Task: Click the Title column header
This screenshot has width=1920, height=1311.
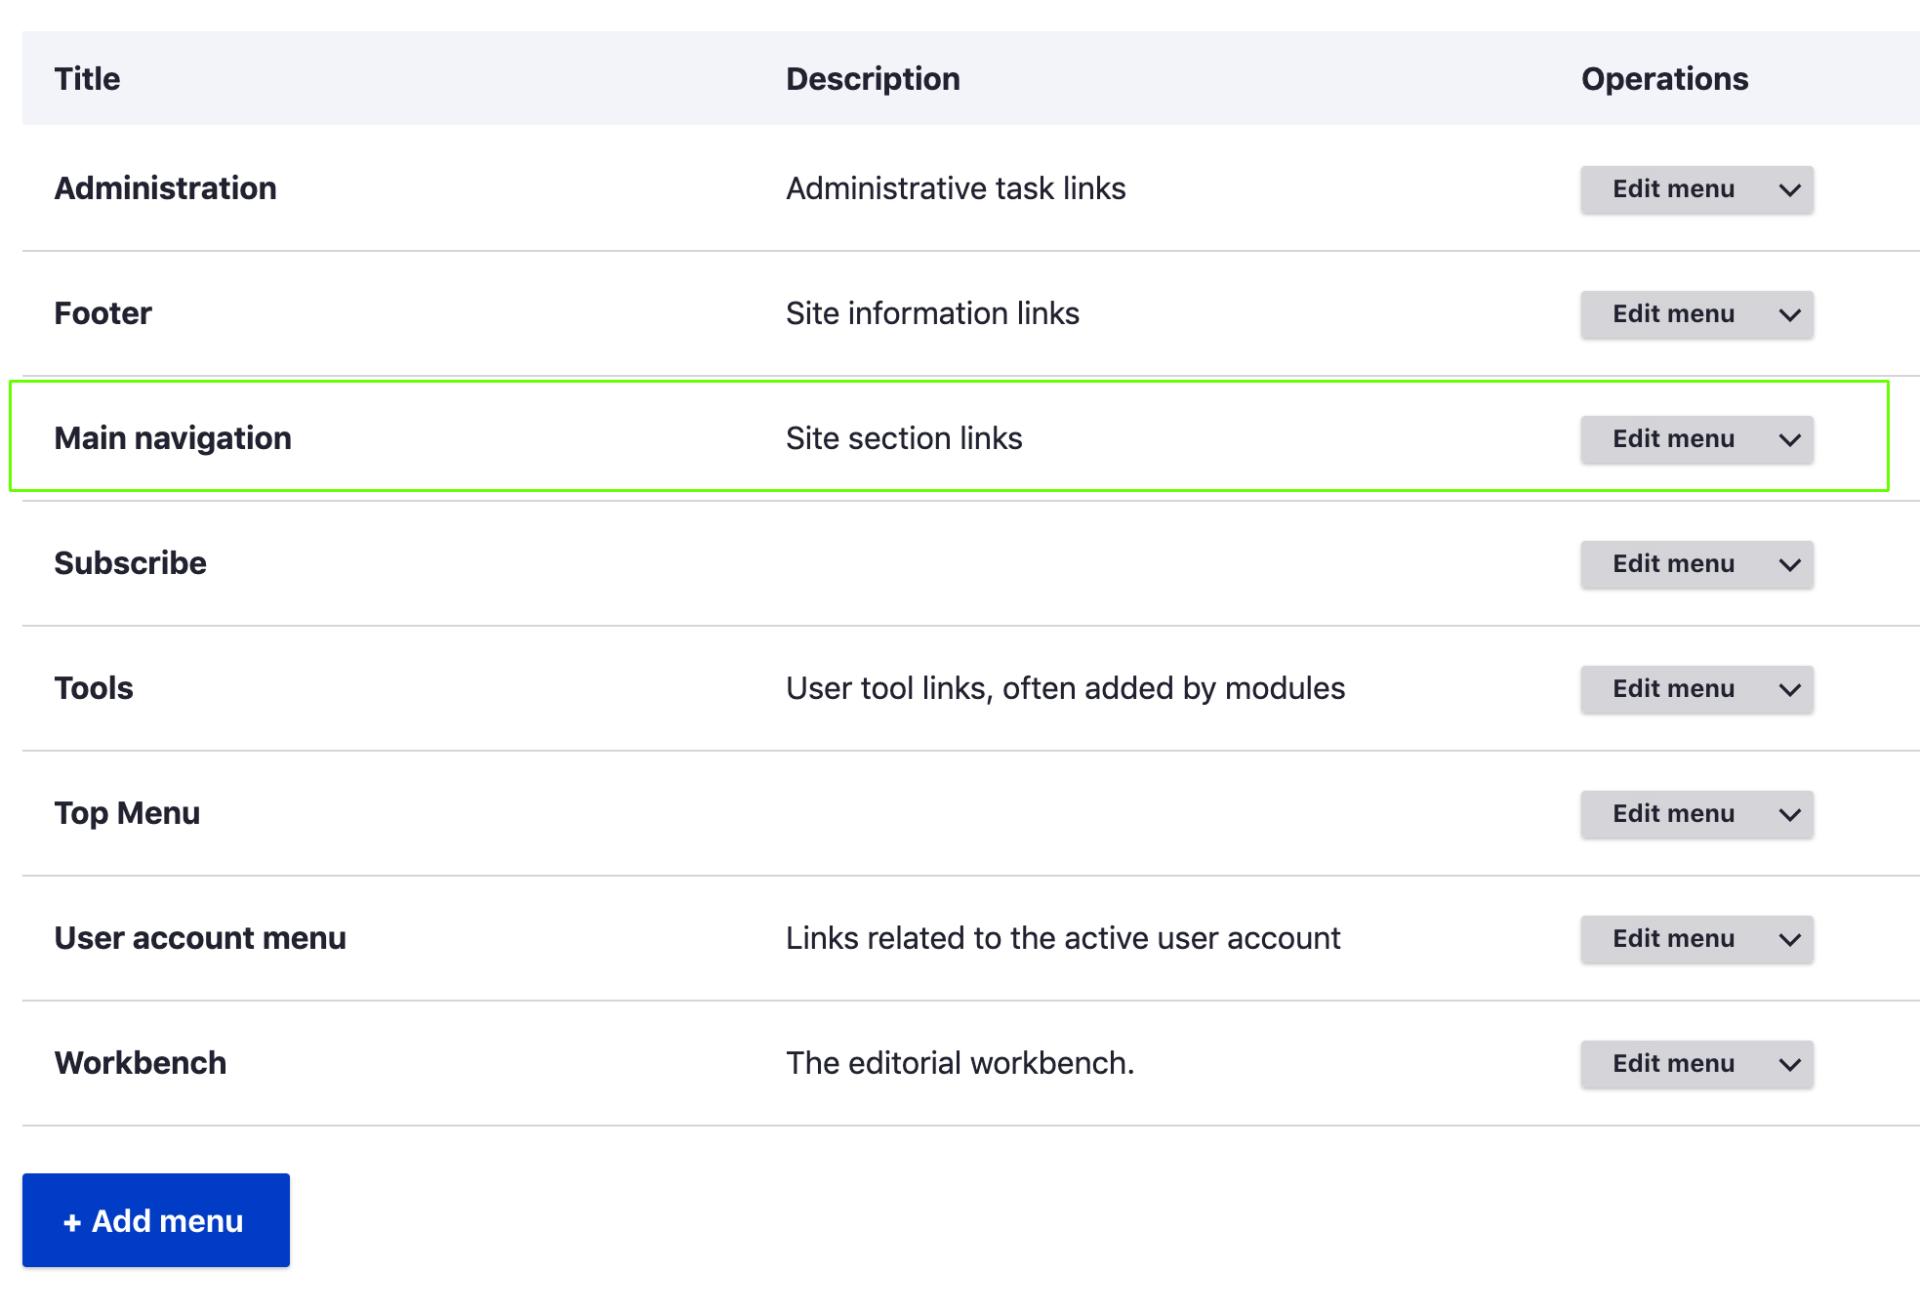Action: pos(87,78)
